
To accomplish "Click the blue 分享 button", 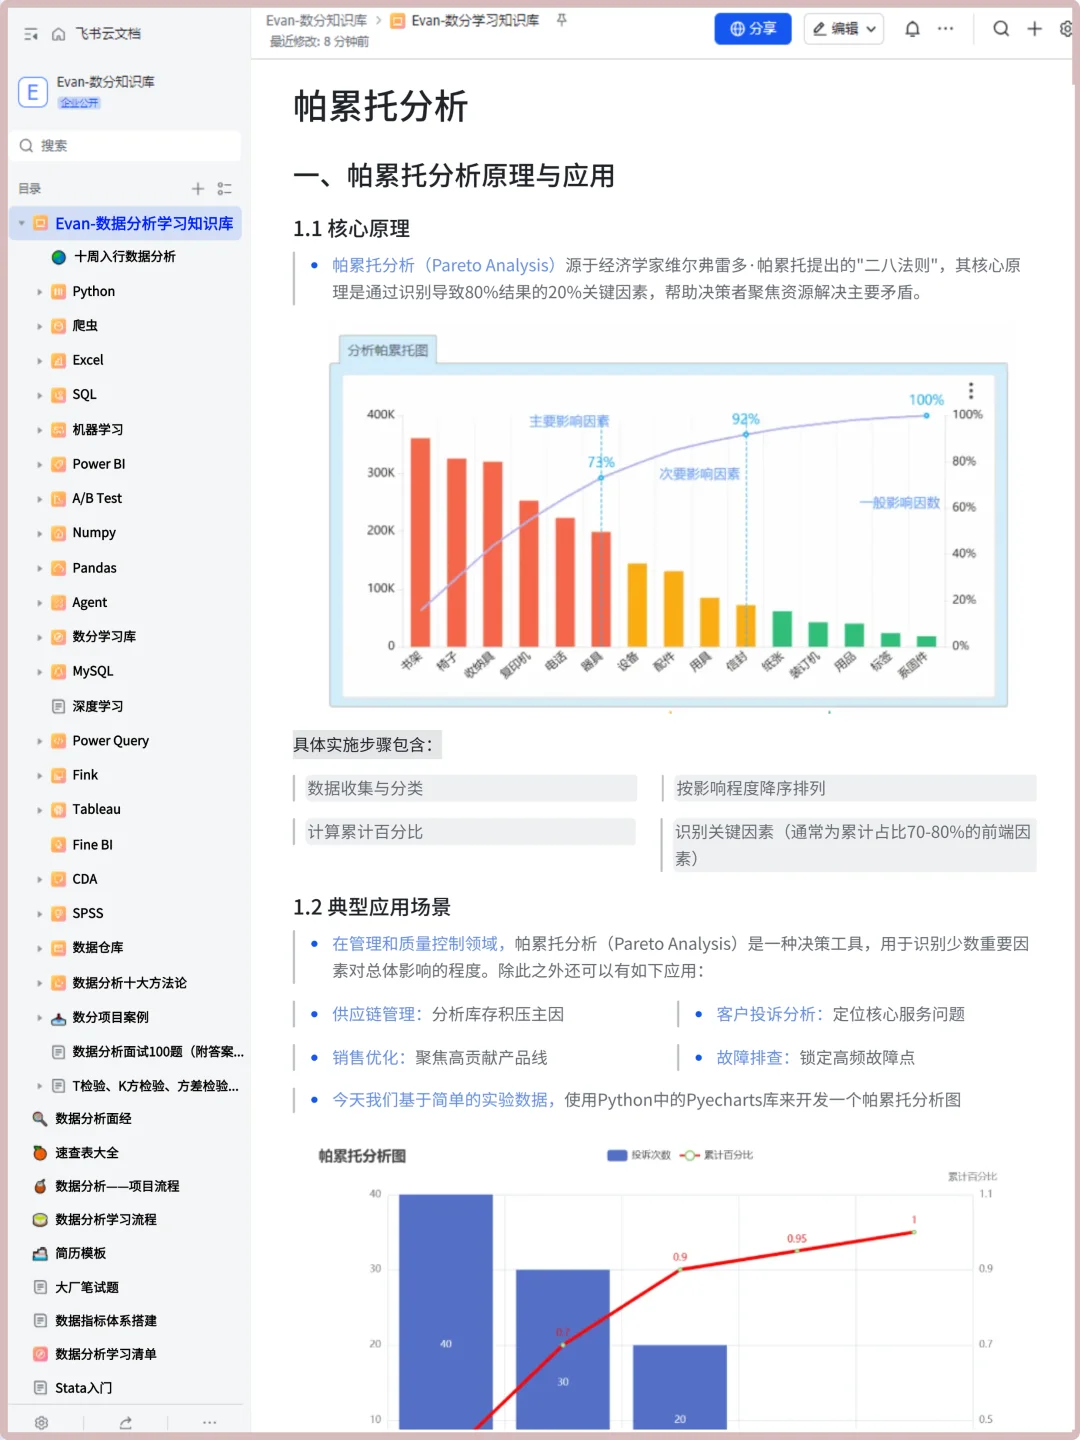I will pyautogui.click(x=753, y=29).
